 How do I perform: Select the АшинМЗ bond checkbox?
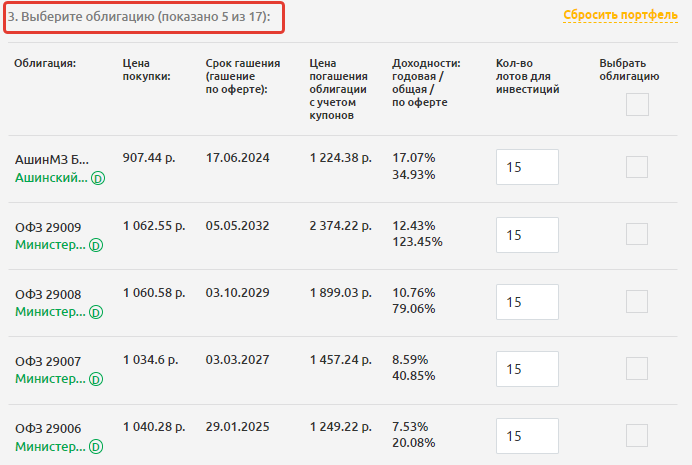click(637, 167)
